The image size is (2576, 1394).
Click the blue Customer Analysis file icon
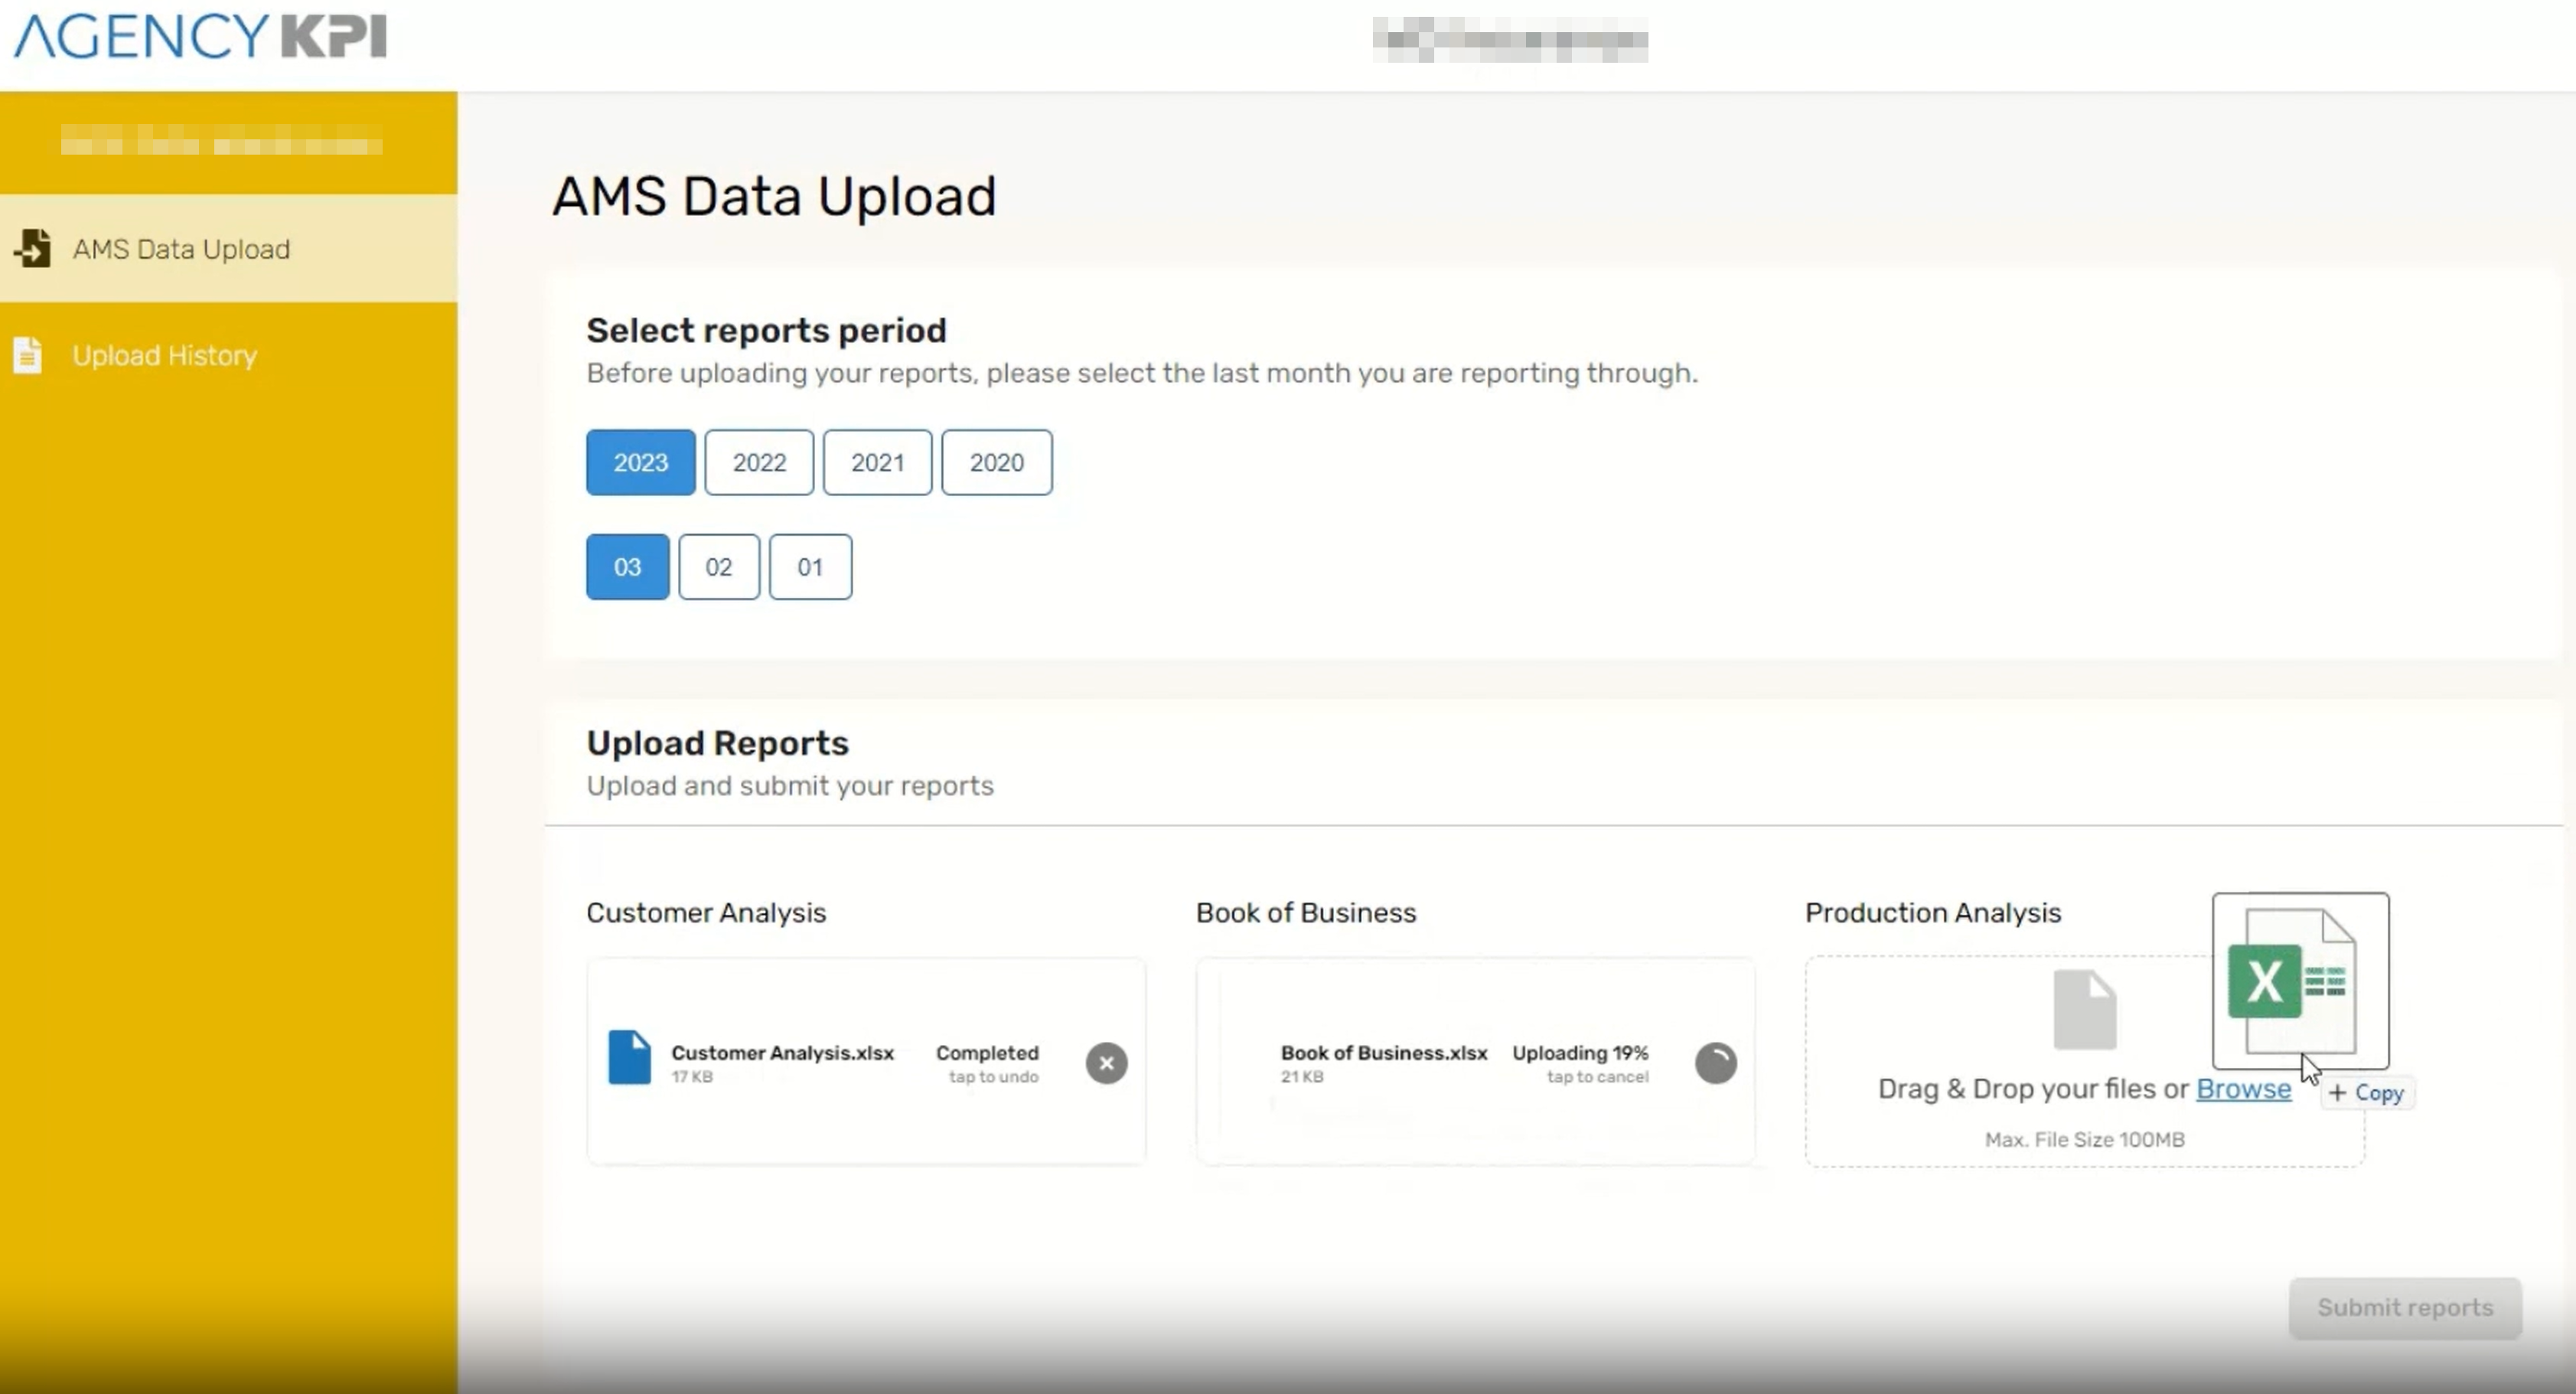(x=629, y=1057)
